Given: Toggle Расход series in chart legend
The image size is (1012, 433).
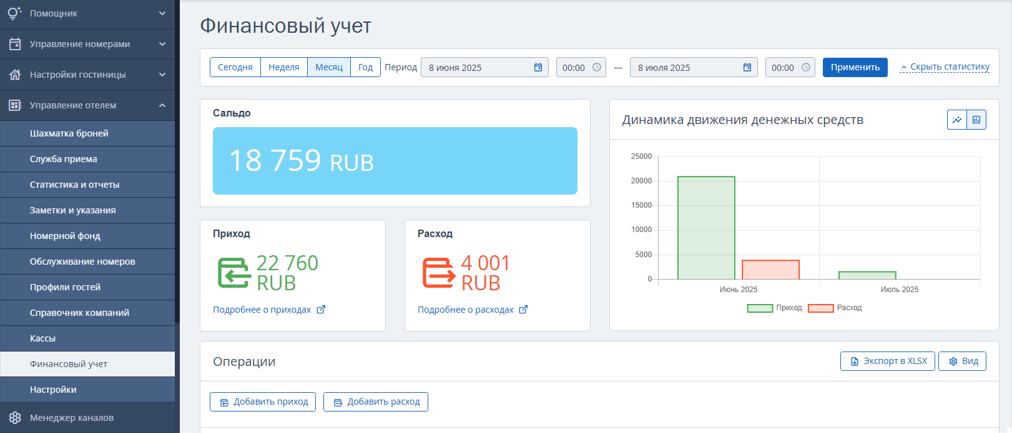Looking at the screenshot, I should click(x=835, y=308).
